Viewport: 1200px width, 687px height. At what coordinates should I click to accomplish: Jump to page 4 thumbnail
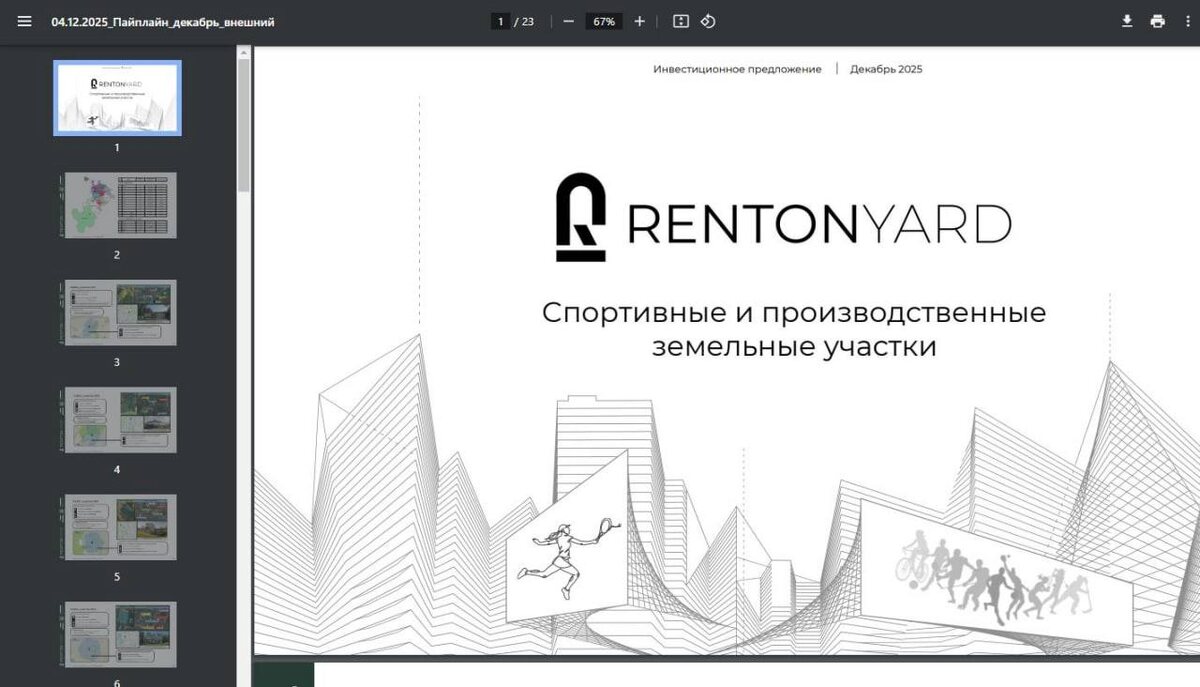tap(121, 420)
